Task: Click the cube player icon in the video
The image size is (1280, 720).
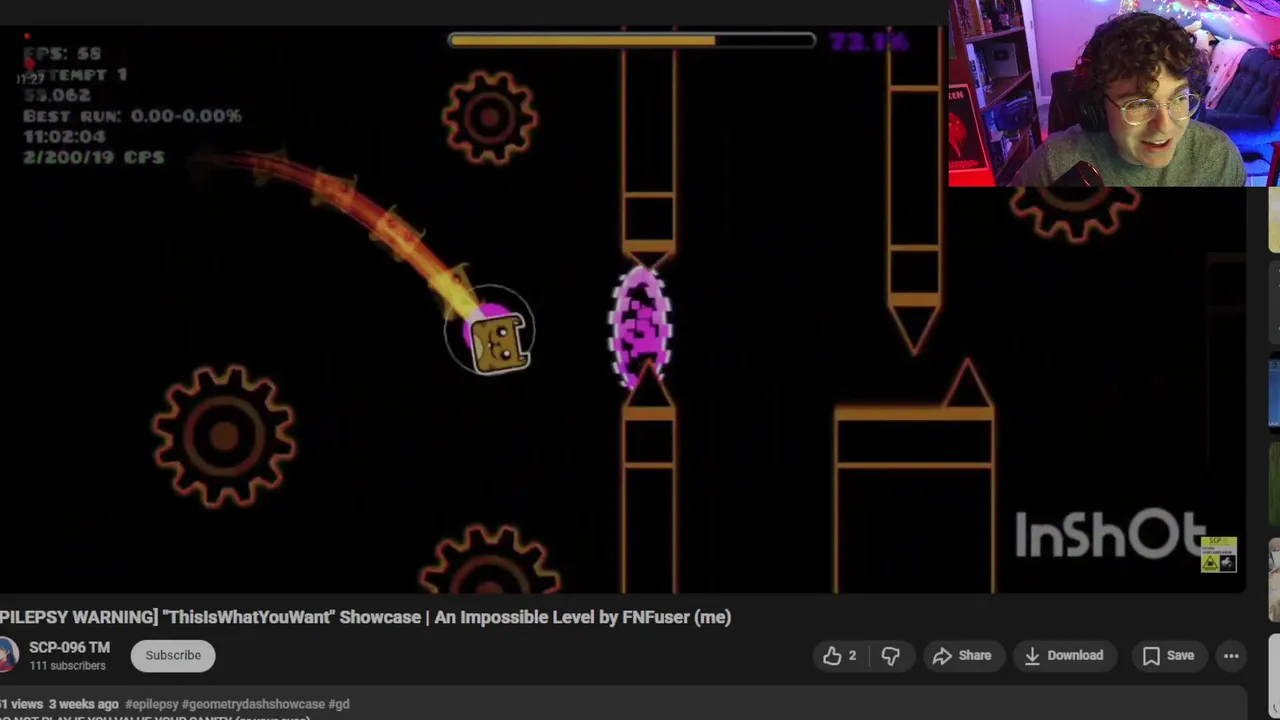Action: [498, 342]
